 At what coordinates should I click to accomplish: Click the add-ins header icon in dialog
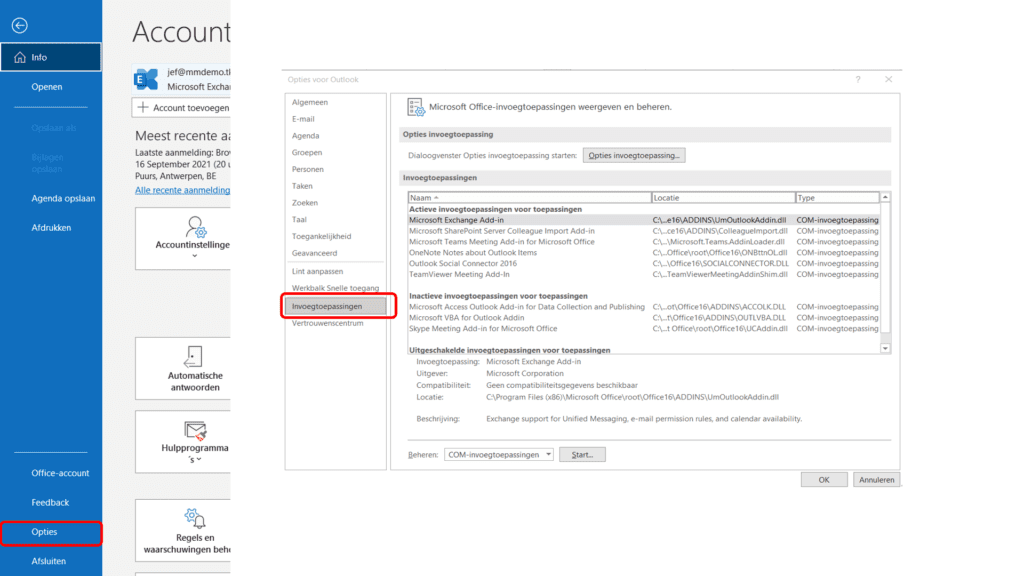pos(415,107)
